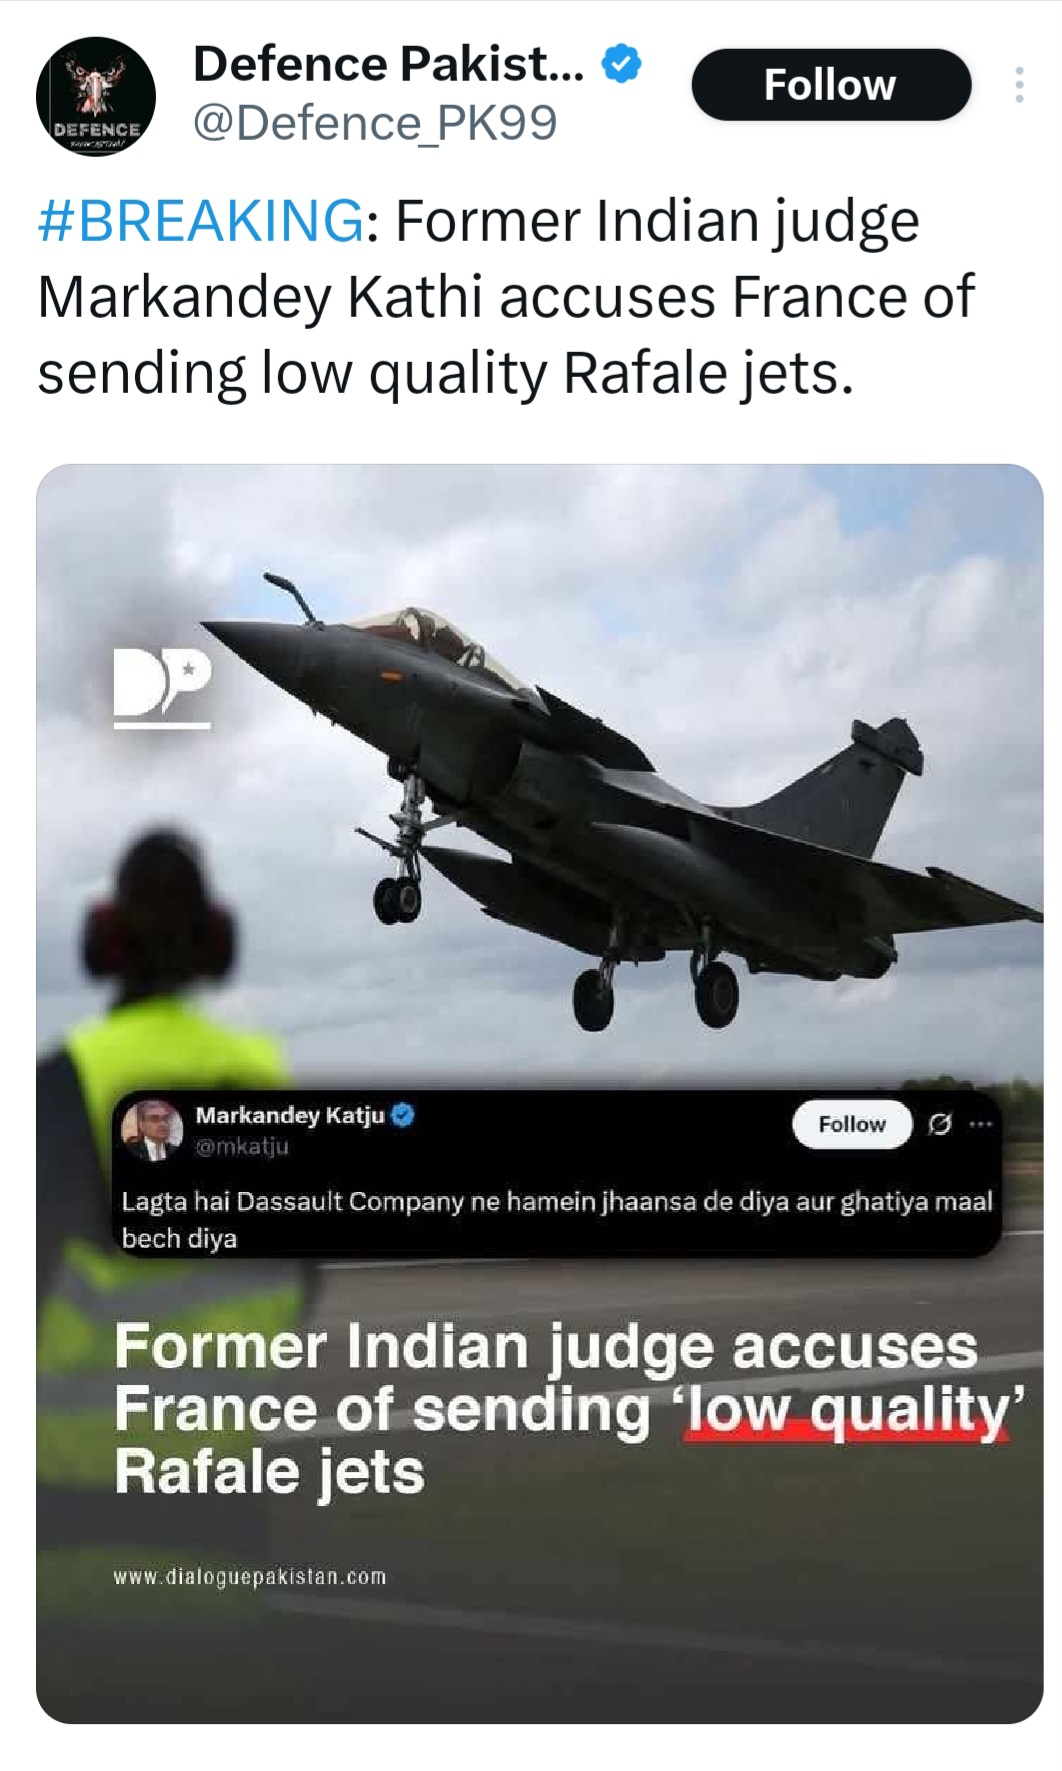Tap the Defence Pakist... display name
This screenshot has height=1771, width=1062.
(x=388, y=64)
